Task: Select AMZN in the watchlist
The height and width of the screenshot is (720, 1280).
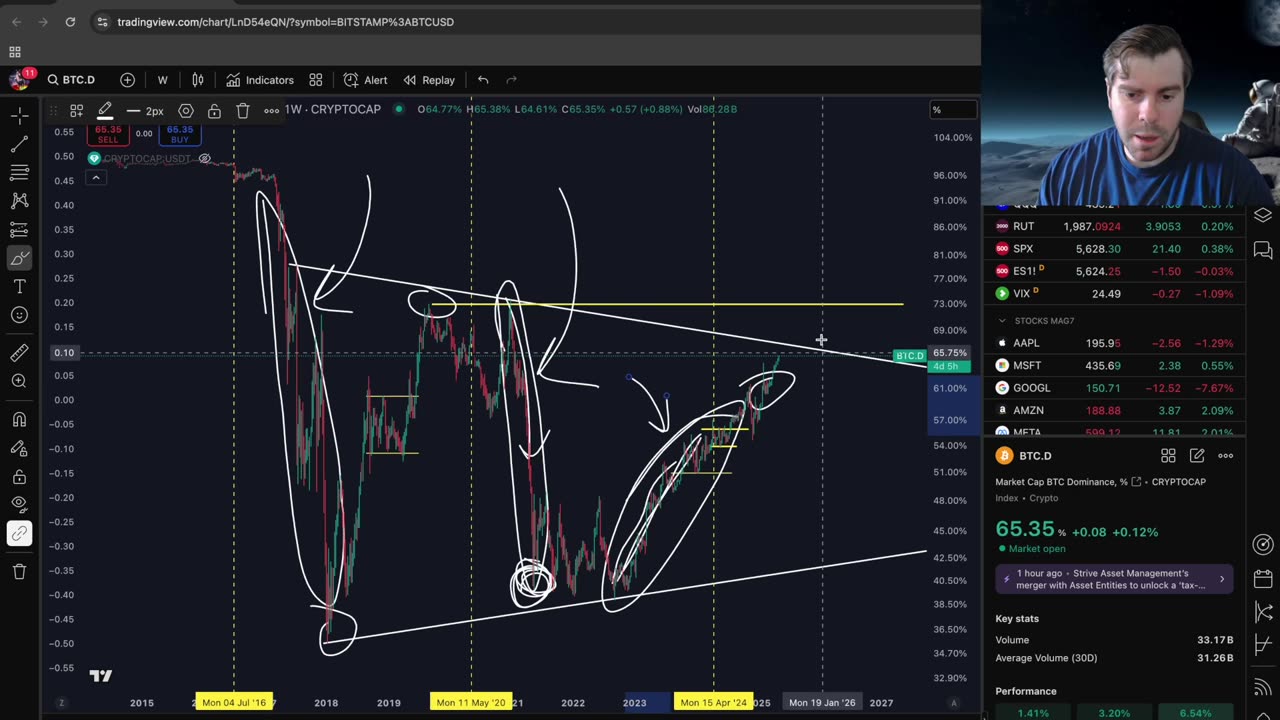Action: (1114, 410)
